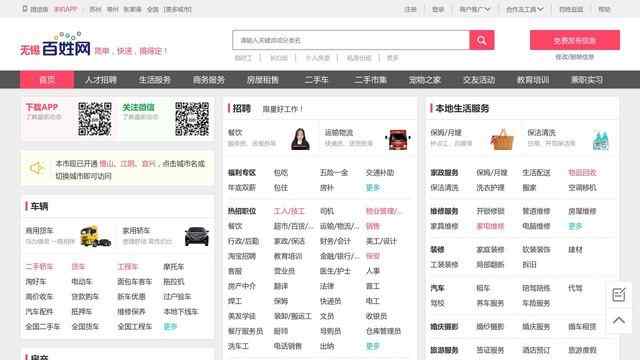
Task: Click the 美工/设计 job link
Action: 381,241
